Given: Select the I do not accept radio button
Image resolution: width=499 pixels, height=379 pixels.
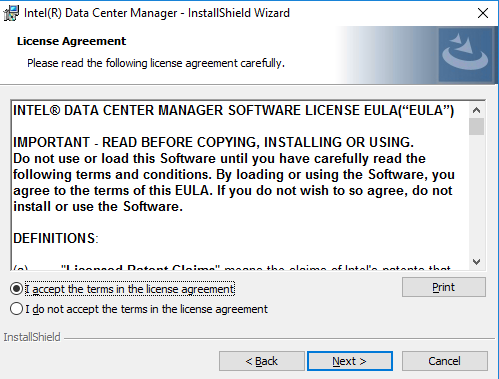Looking at the screenshot, I should click(x=16, y=309).
